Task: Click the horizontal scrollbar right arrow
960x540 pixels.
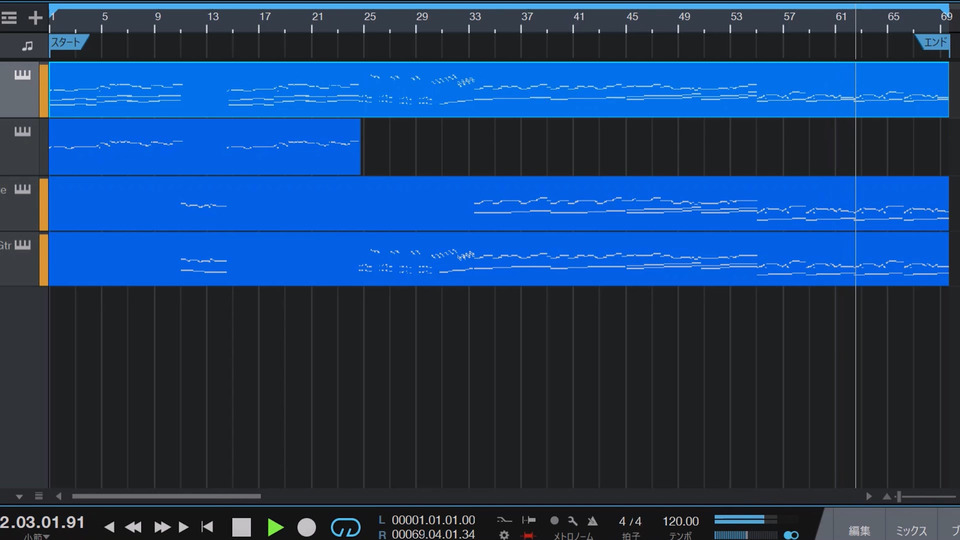Action: coord(868,496)
